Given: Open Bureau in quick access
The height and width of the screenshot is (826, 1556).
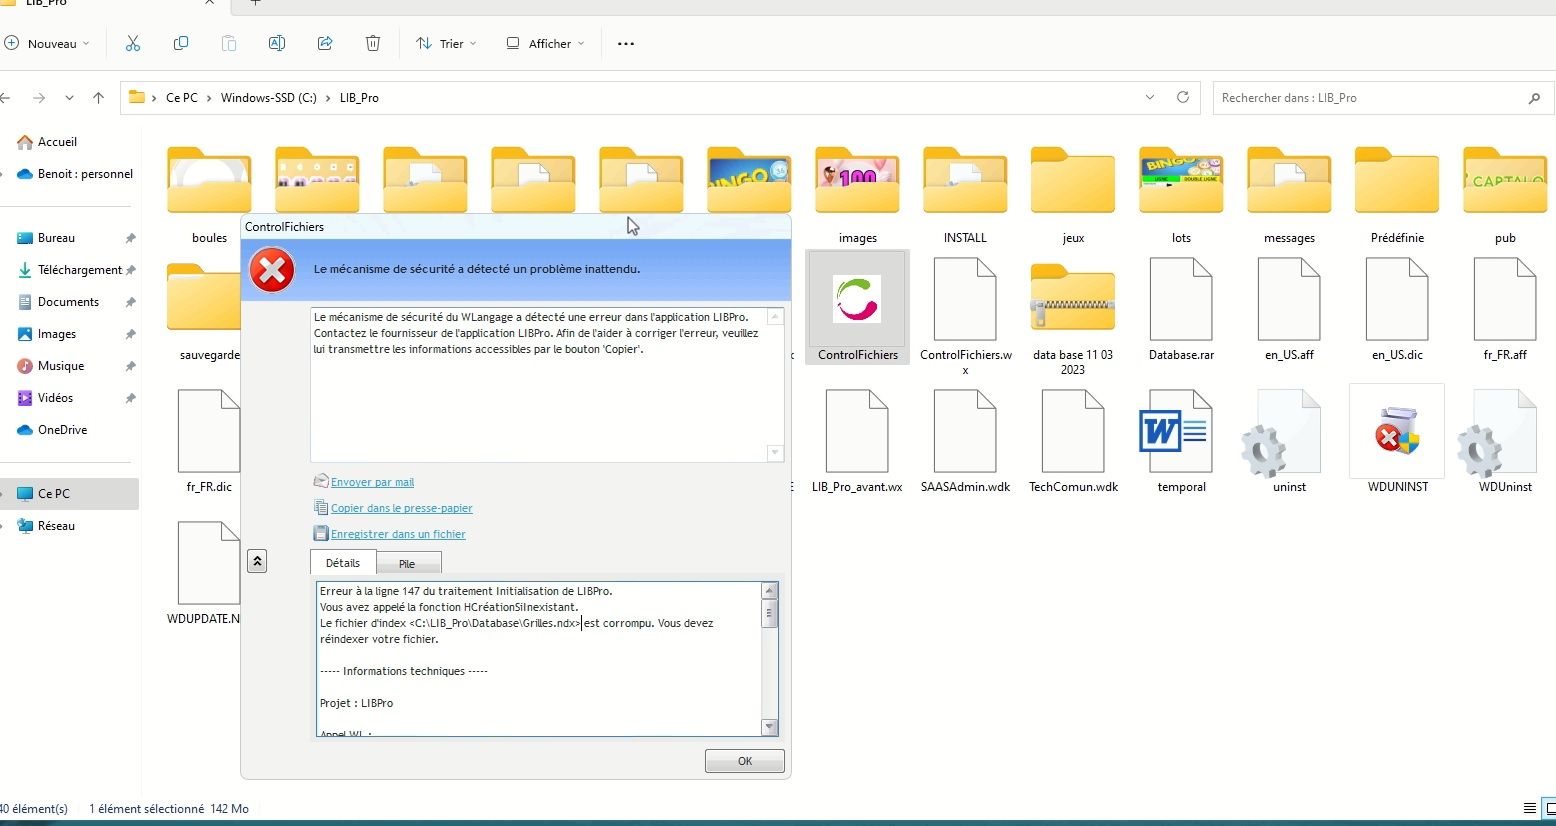Looking at the screenshot, I should (56, 238).
